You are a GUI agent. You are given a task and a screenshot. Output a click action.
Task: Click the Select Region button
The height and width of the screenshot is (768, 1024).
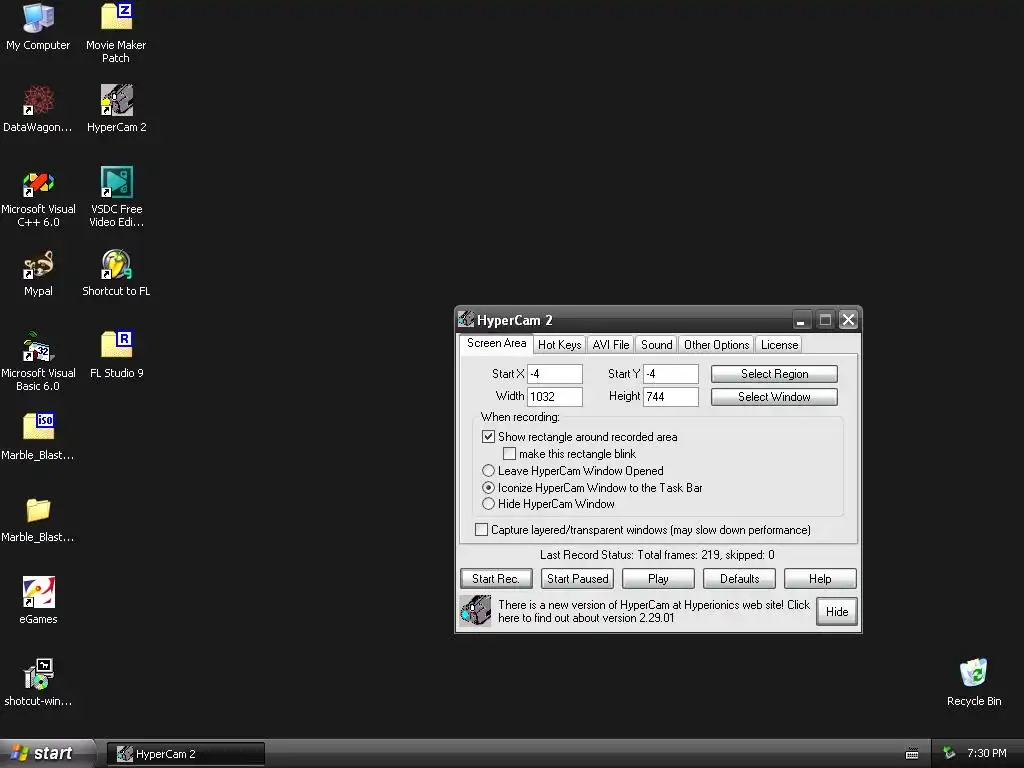(x=775, y=374)
